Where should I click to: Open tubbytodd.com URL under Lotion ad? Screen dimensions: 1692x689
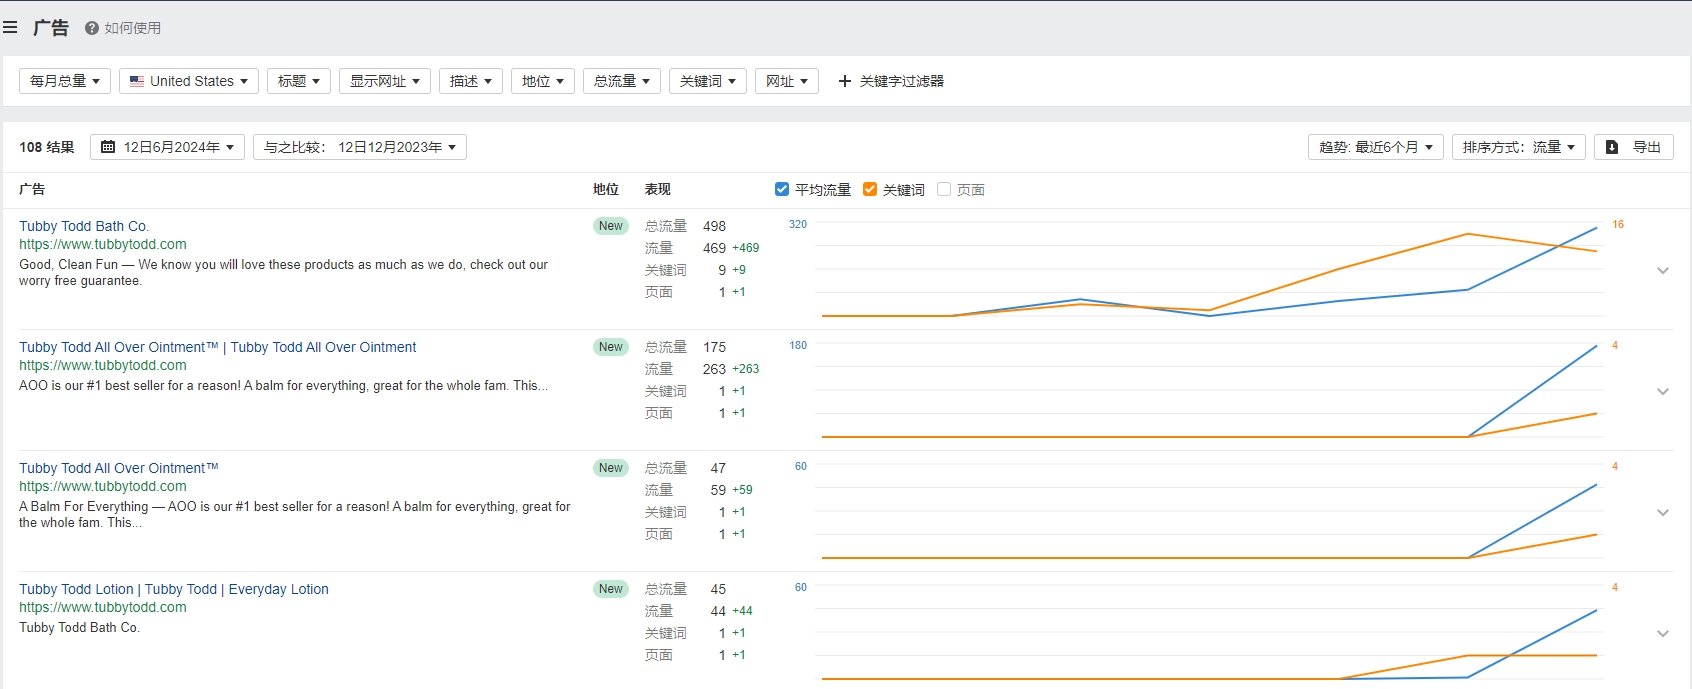click(103, 607)
